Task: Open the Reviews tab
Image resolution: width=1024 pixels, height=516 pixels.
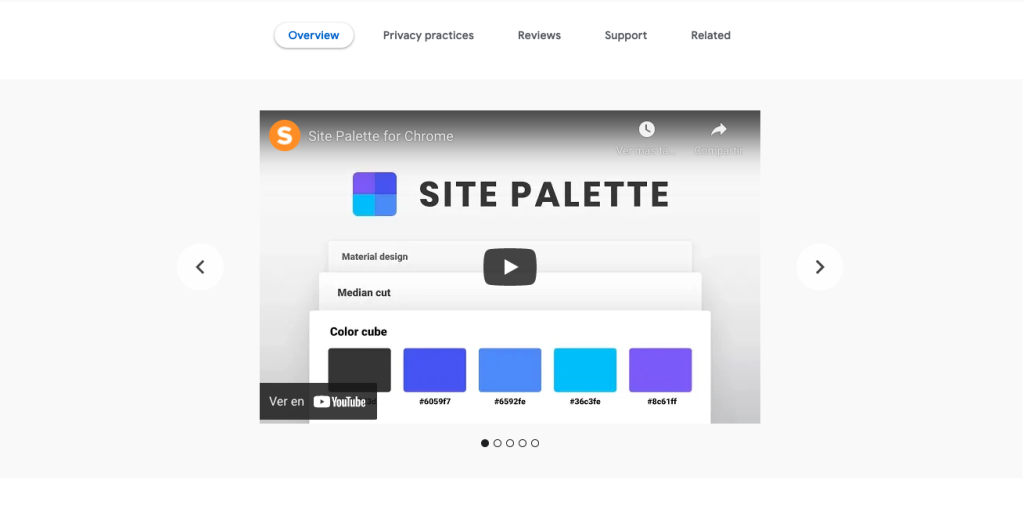Action: 539,35
